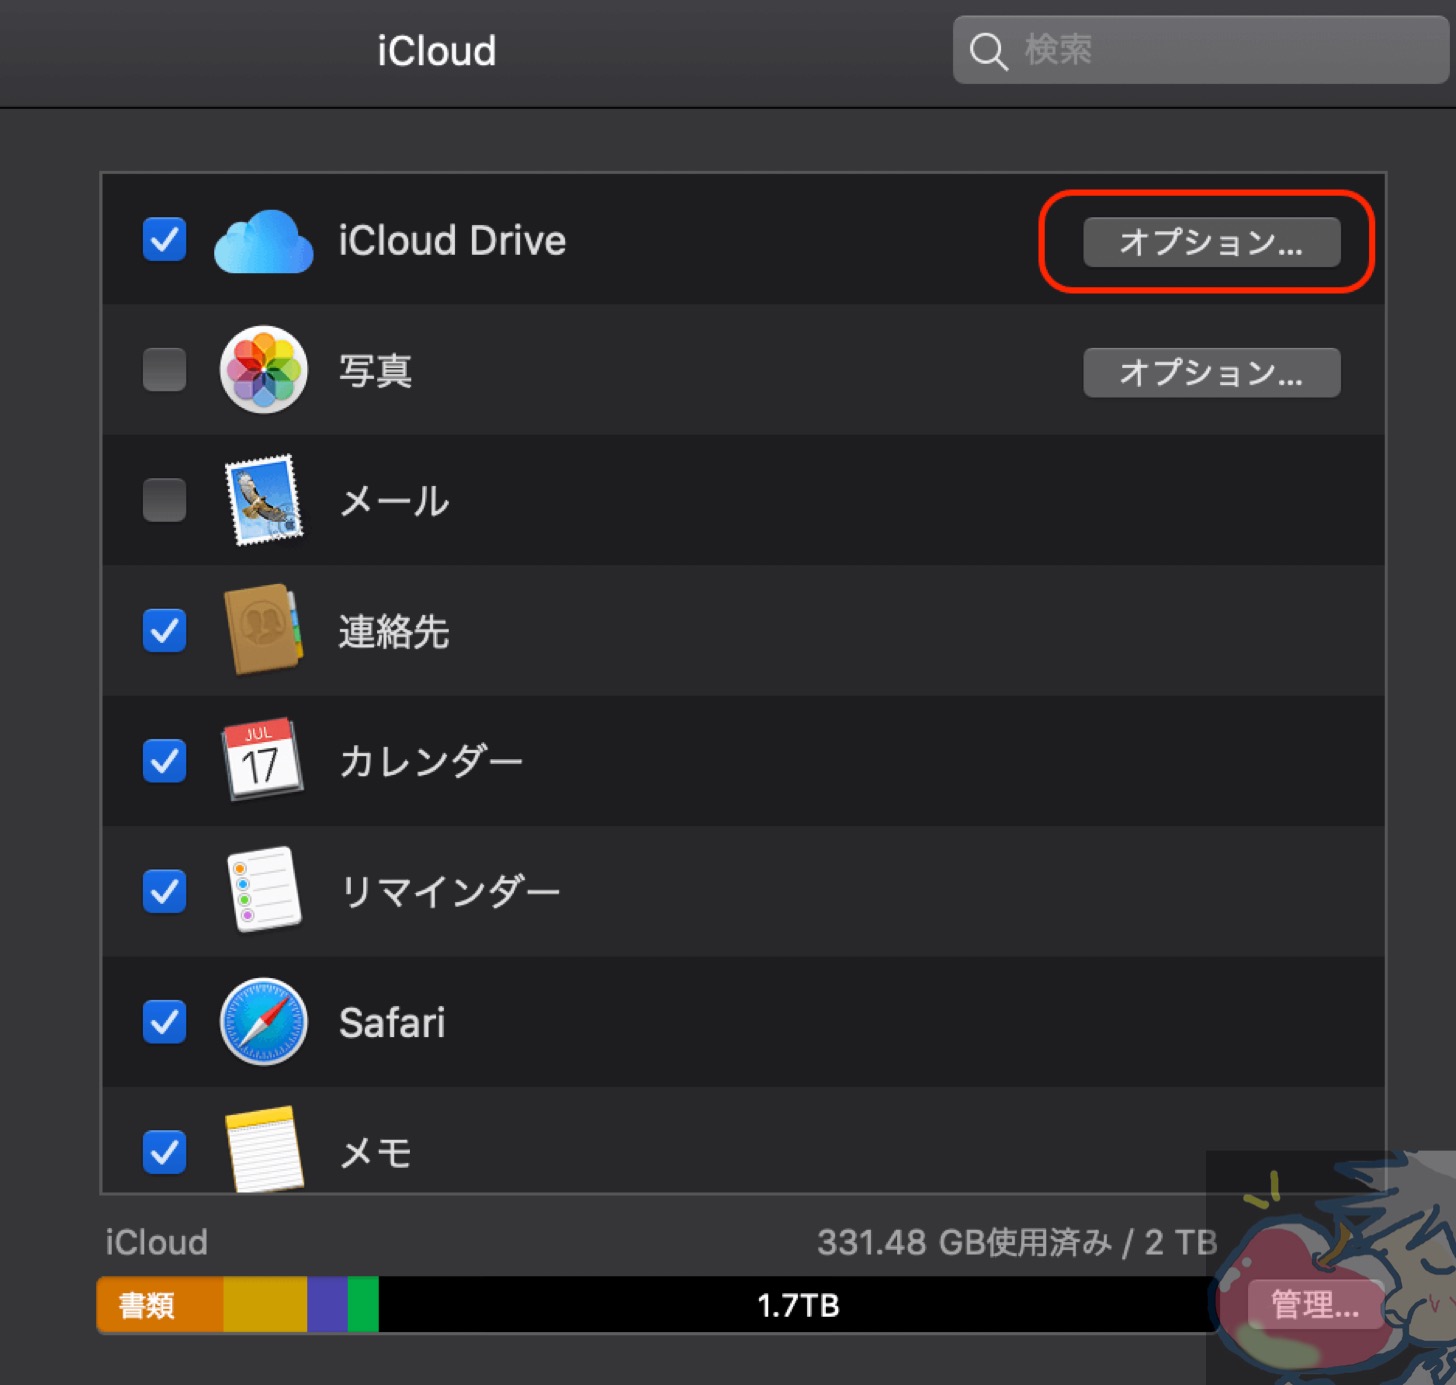Click the iCloud label above storage bar
Image resolution: width=1456 pixels, height=1385 pixels.
[x=157, y=1242]
